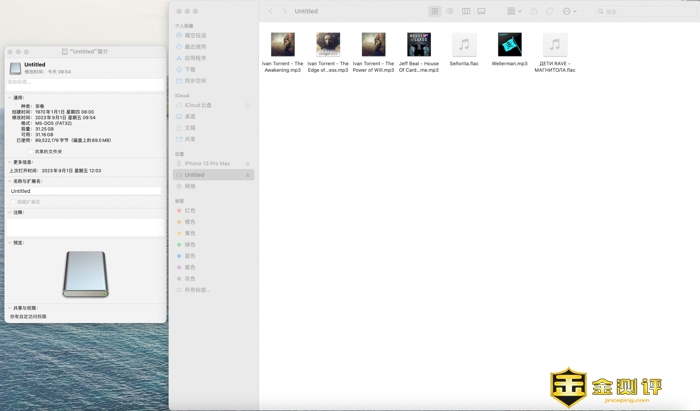Image resolution: width=700 pixels, height=411 pixels.
Task: Switch Finder to icon view
Action: pyautogui.click(x=435, y=11)
